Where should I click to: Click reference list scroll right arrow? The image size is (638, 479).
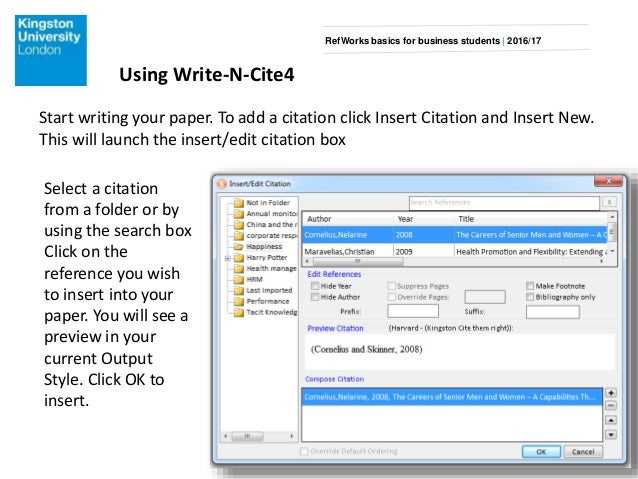tap(601, 261)
